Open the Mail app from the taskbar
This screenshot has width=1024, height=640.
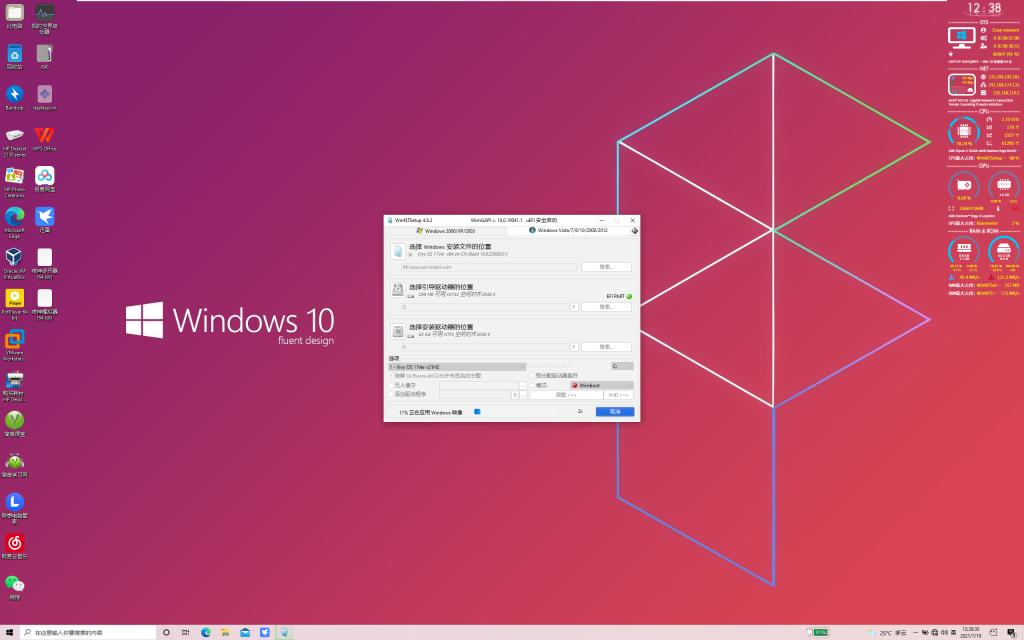pyautogui.click(x=245, y=632)
